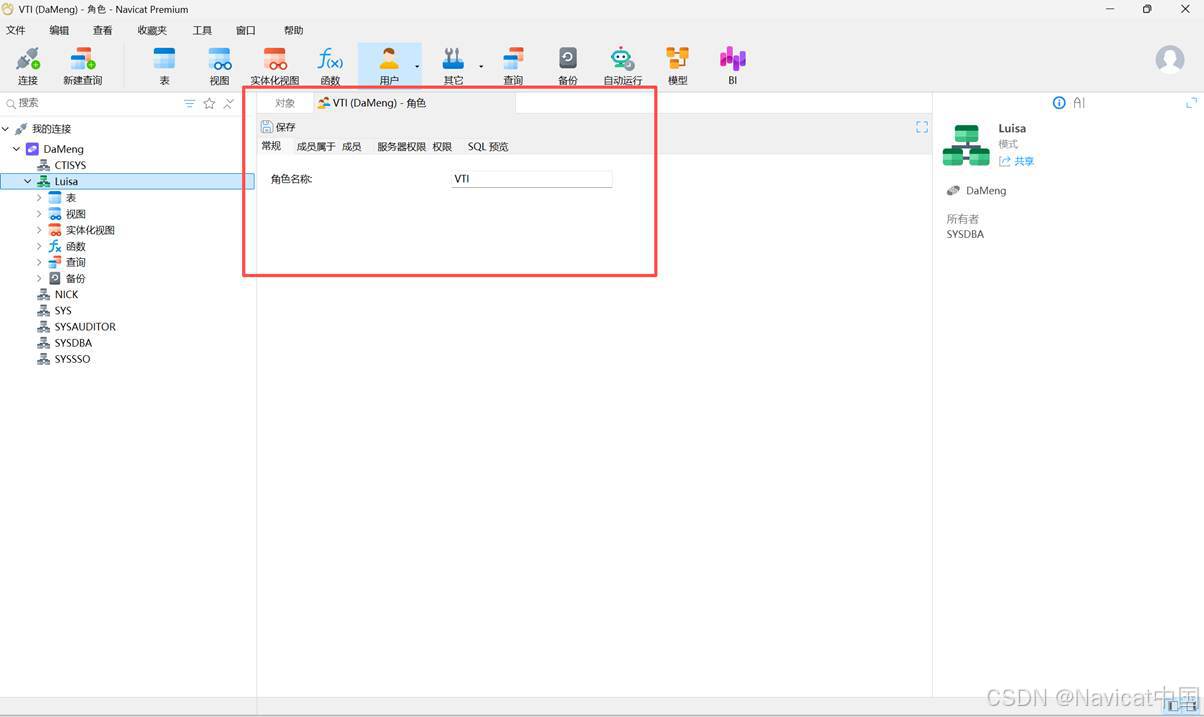Switch to the 服务器权限 tab
Screen dimensions: 1204x717
pos(401,146)
